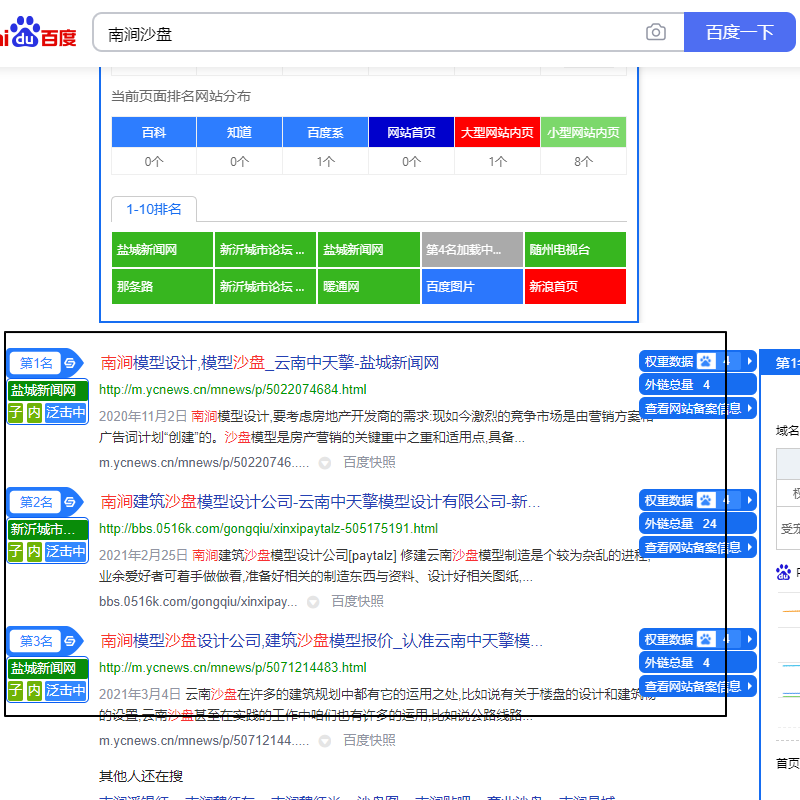This screenshot has width=800, height=800.
Task: Click the red 新浪首页 ranking tile
Action: point(575,287)
